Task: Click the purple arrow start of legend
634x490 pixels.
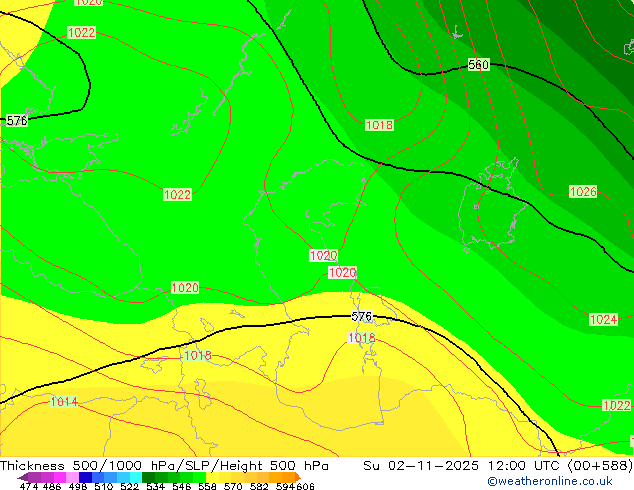Action: click(x=23, y=477)
